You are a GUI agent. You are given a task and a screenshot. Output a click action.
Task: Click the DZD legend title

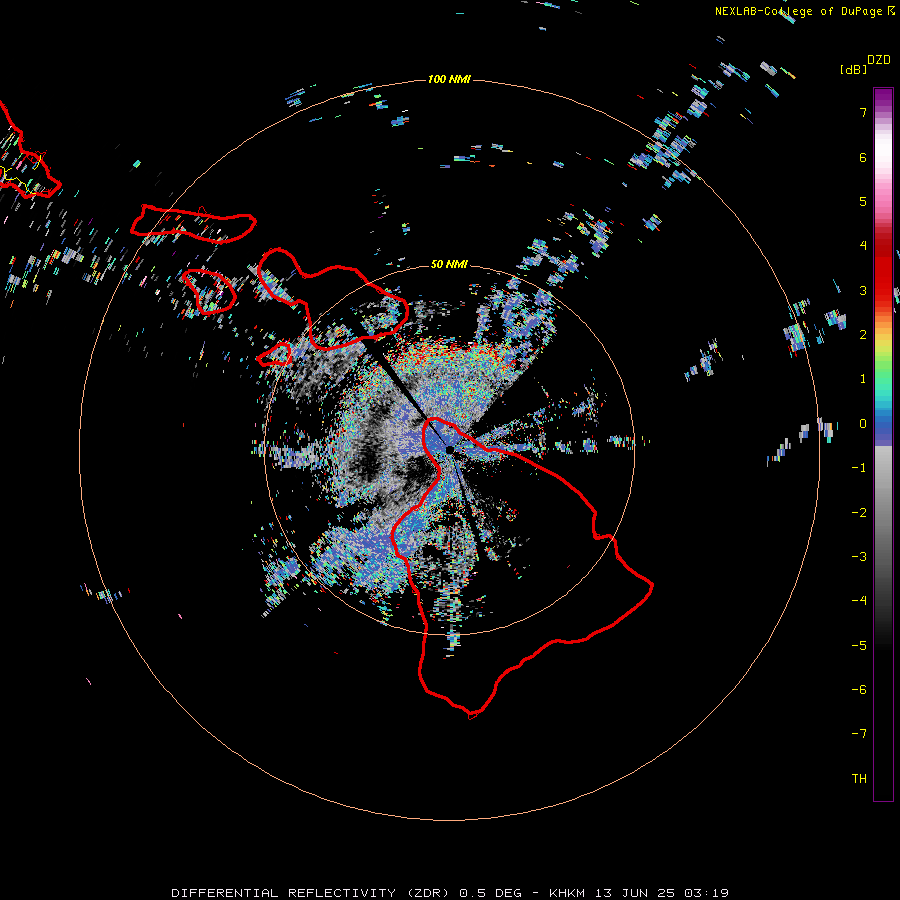(x=879, y=60)
